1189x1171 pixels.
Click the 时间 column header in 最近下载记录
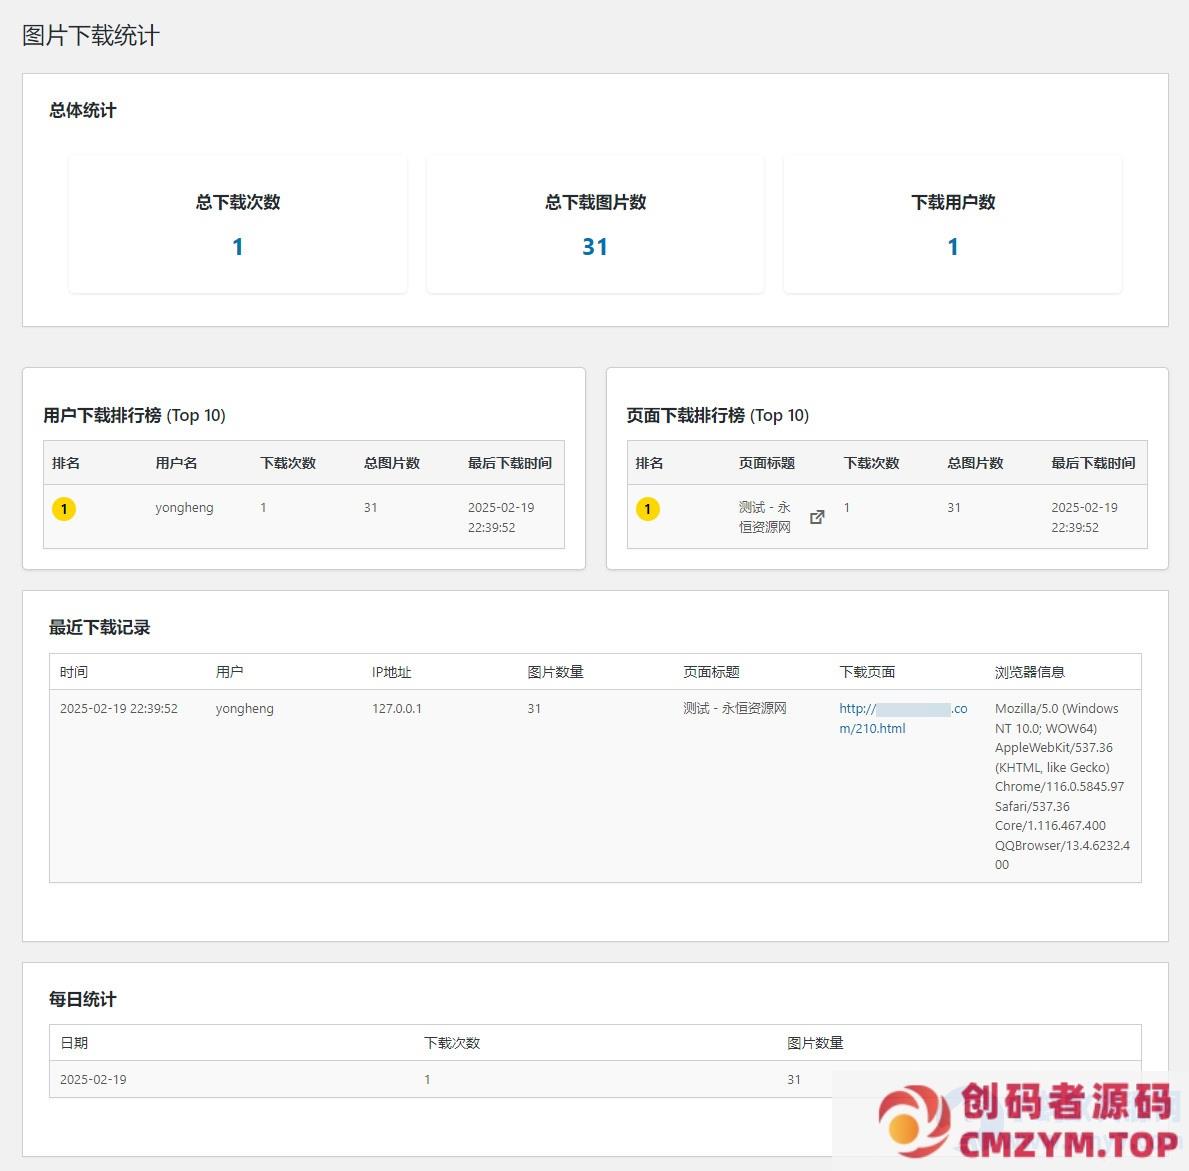click(73, 672)
